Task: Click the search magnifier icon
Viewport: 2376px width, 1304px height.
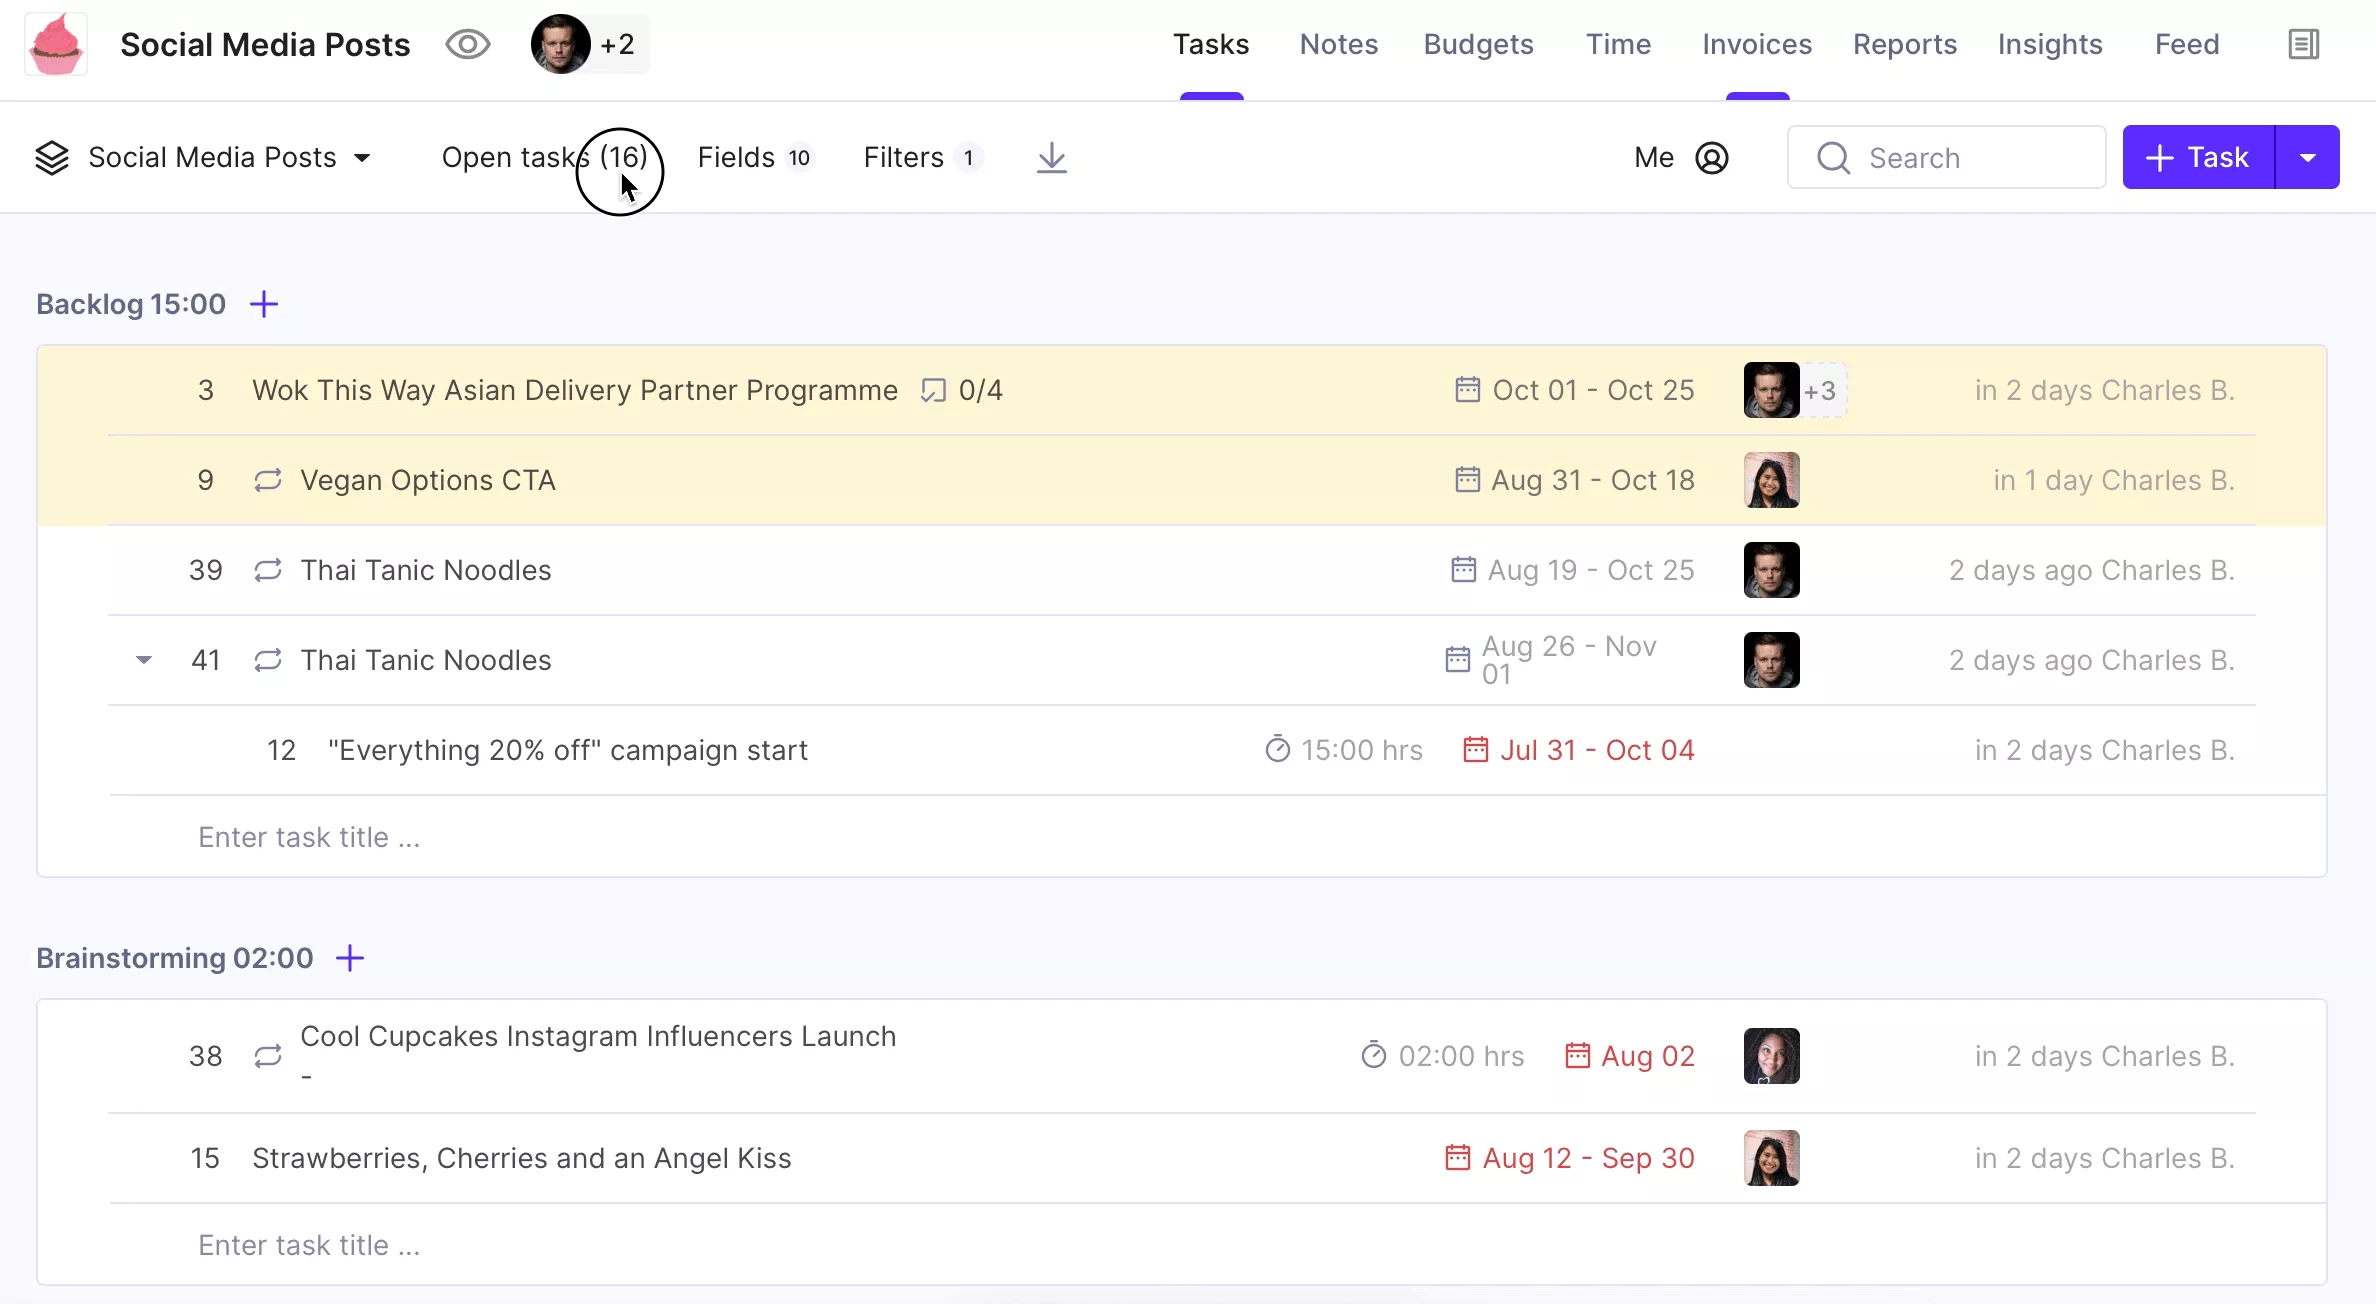Action: click(1833, 157)
